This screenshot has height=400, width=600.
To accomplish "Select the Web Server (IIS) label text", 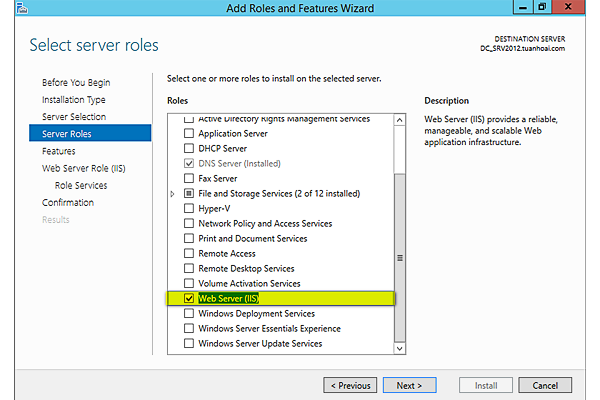I will point(228,299).
